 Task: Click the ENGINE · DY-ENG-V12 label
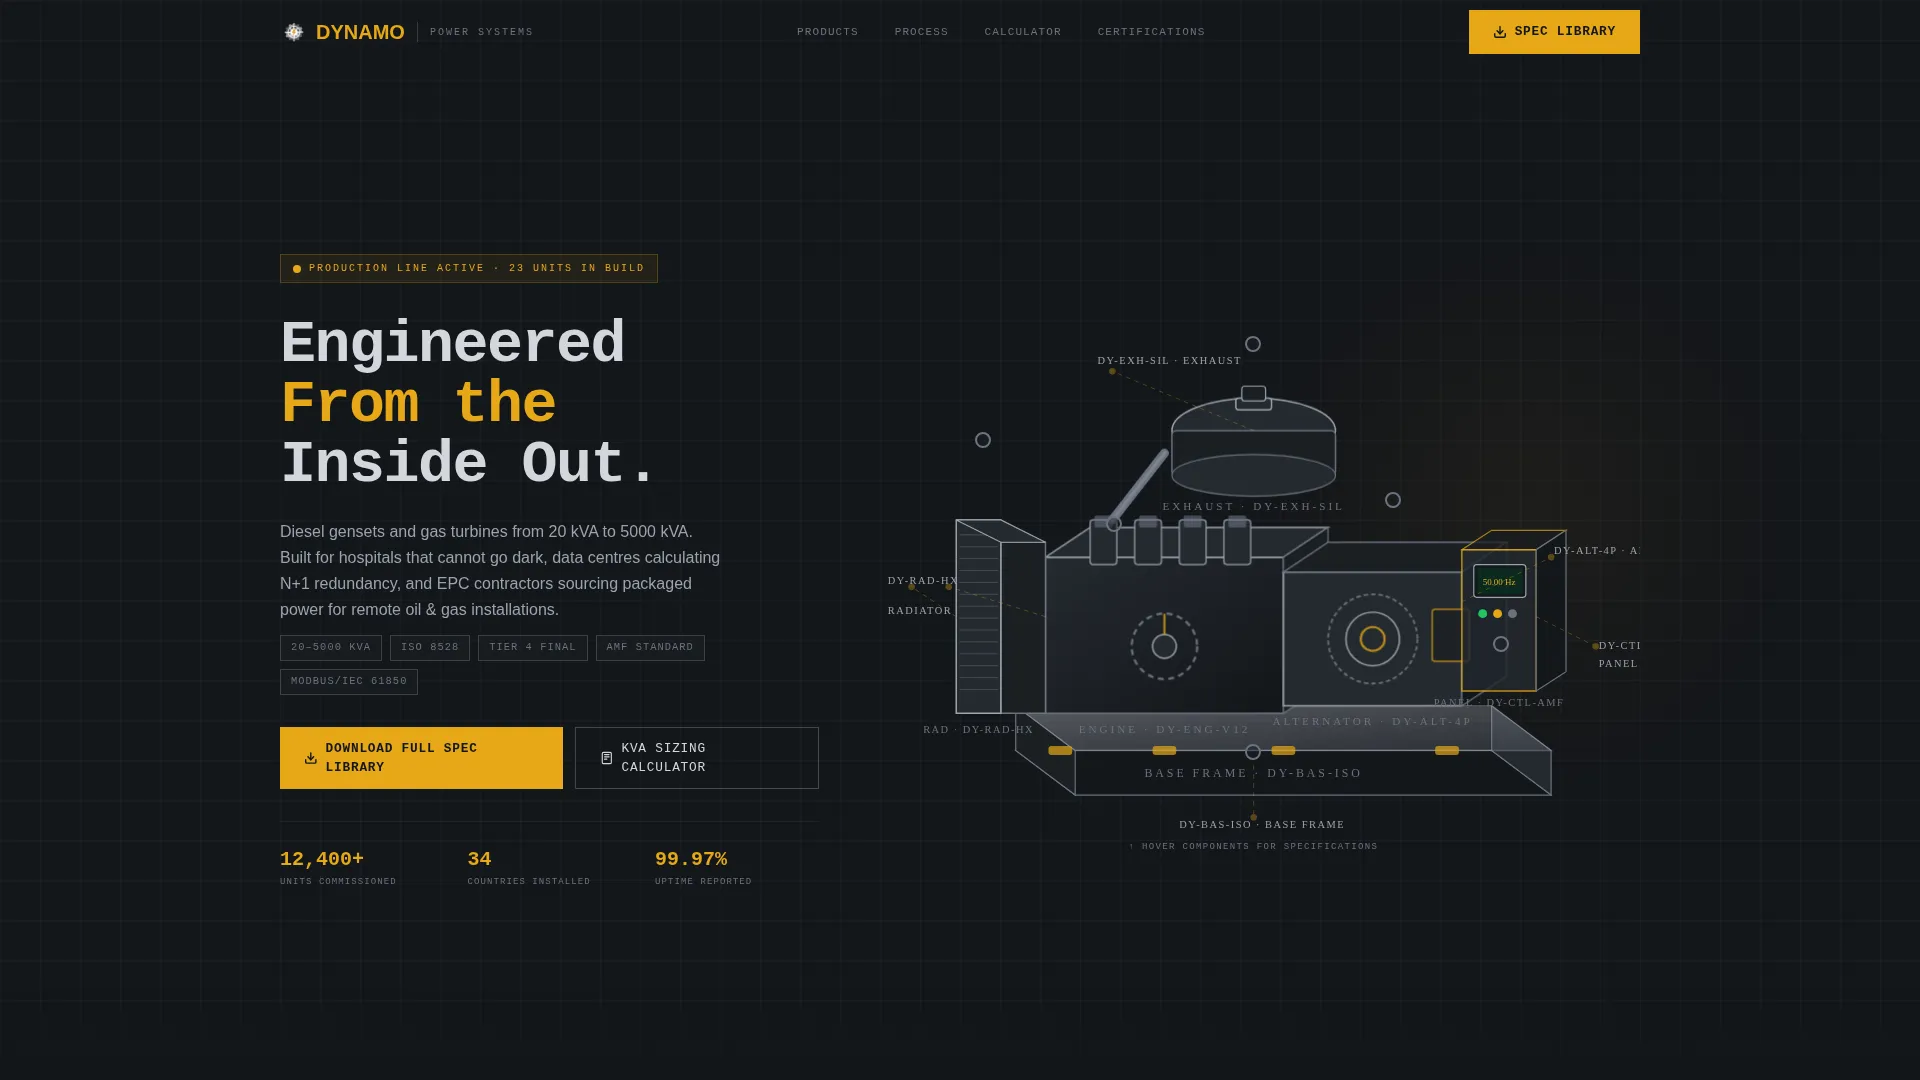point(1164,730)
